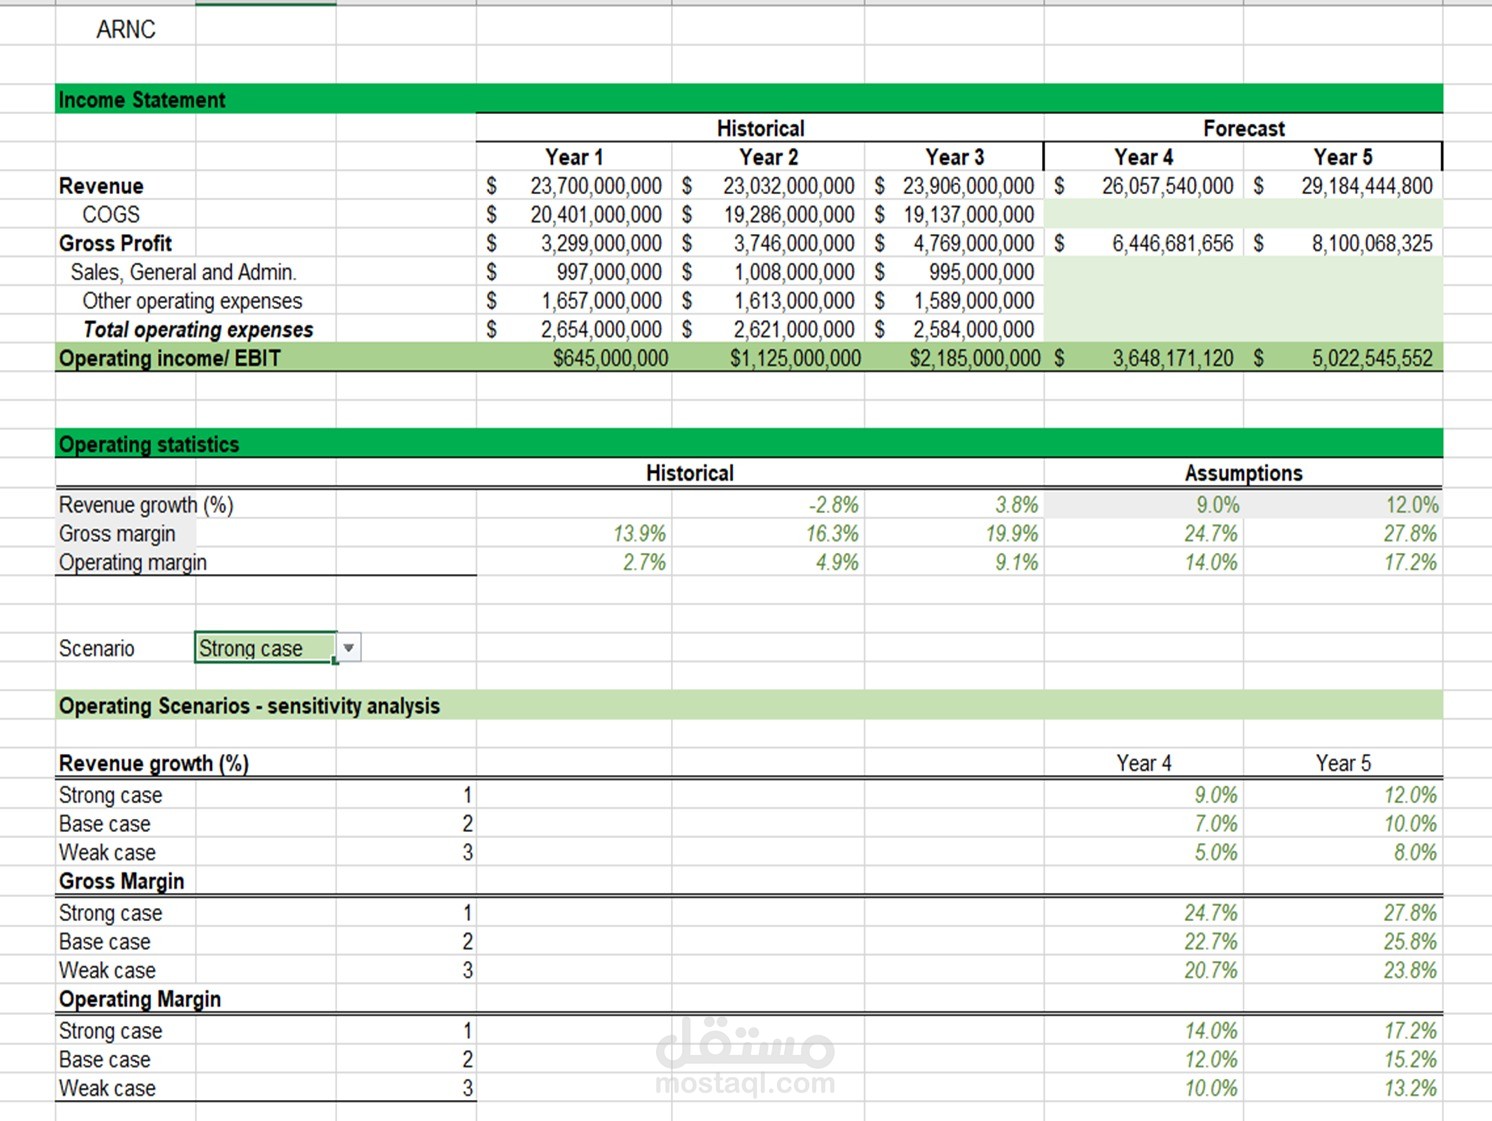Click Base case revenue growth 10.0%
Screen dimensions: 1492x1121
click(1410, 824)
